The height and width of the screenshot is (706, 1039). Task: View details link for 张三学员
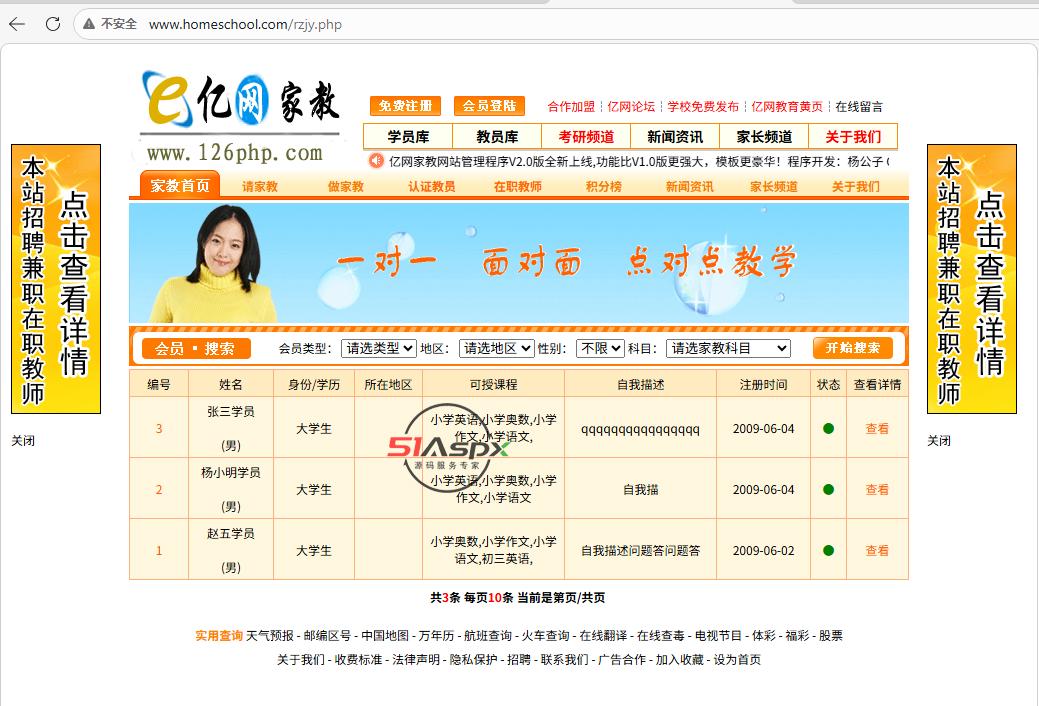(x=877, y=429)
